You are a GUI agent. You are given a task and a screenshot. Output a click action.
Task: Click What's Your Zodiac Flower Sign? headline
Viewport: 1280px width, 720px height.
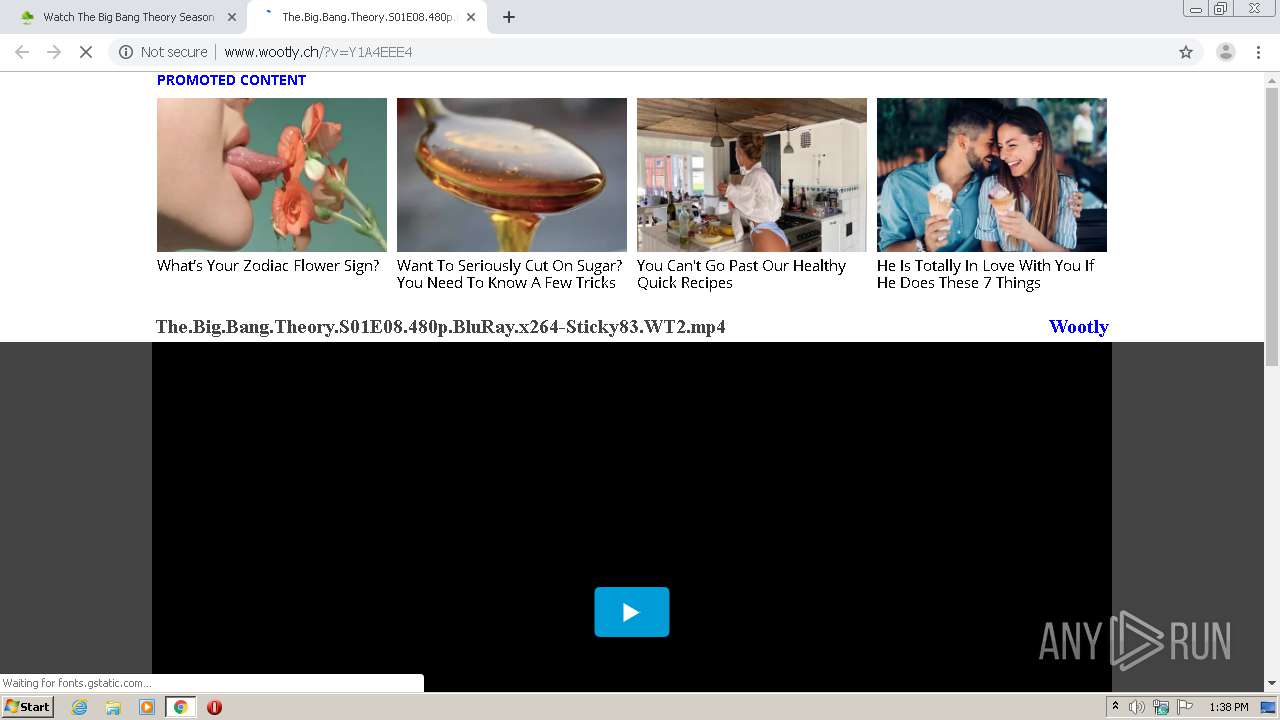tap(268, 266)
